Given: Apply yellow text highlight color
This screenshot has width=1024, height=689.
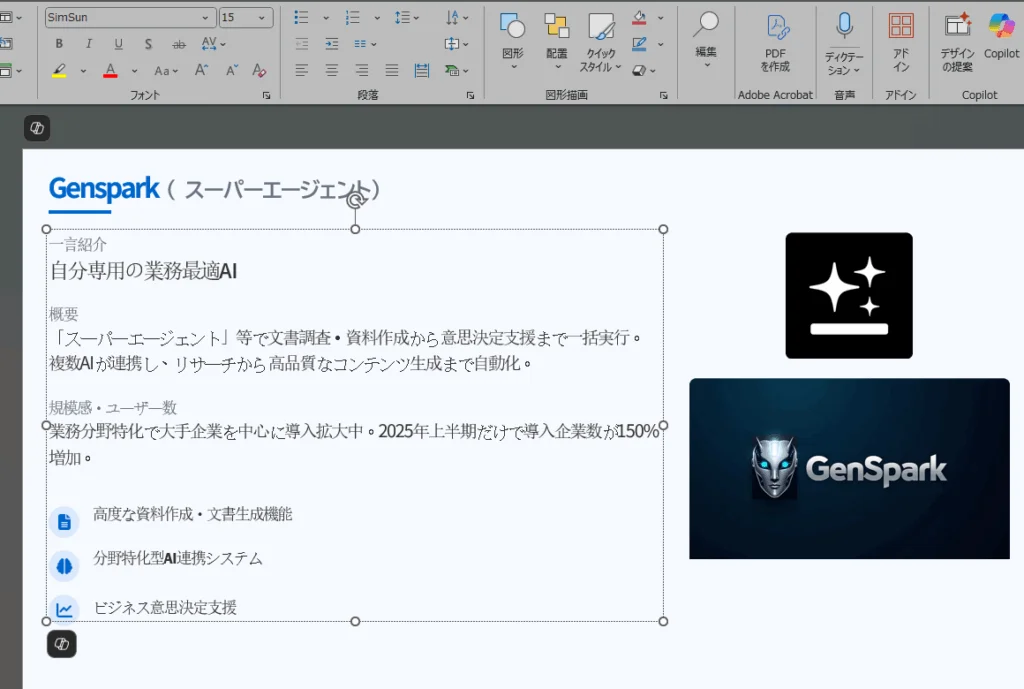Looking at the screenshot, I should point(59,71).
